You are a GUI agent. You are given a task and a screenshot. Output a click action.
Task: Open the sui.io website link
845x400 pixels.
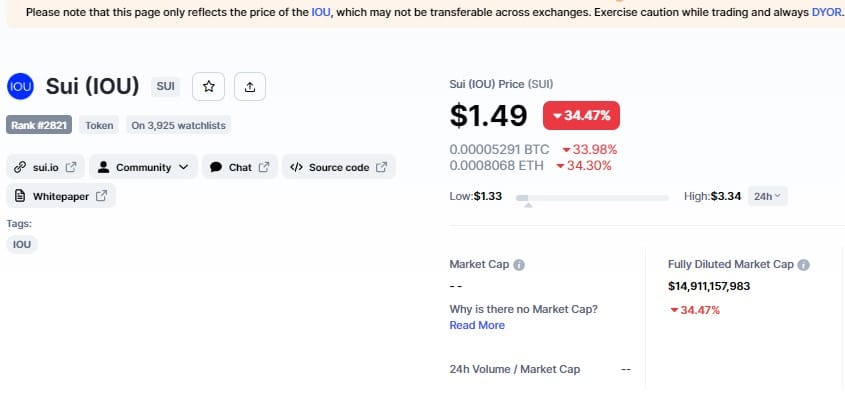tap(45, 167)
